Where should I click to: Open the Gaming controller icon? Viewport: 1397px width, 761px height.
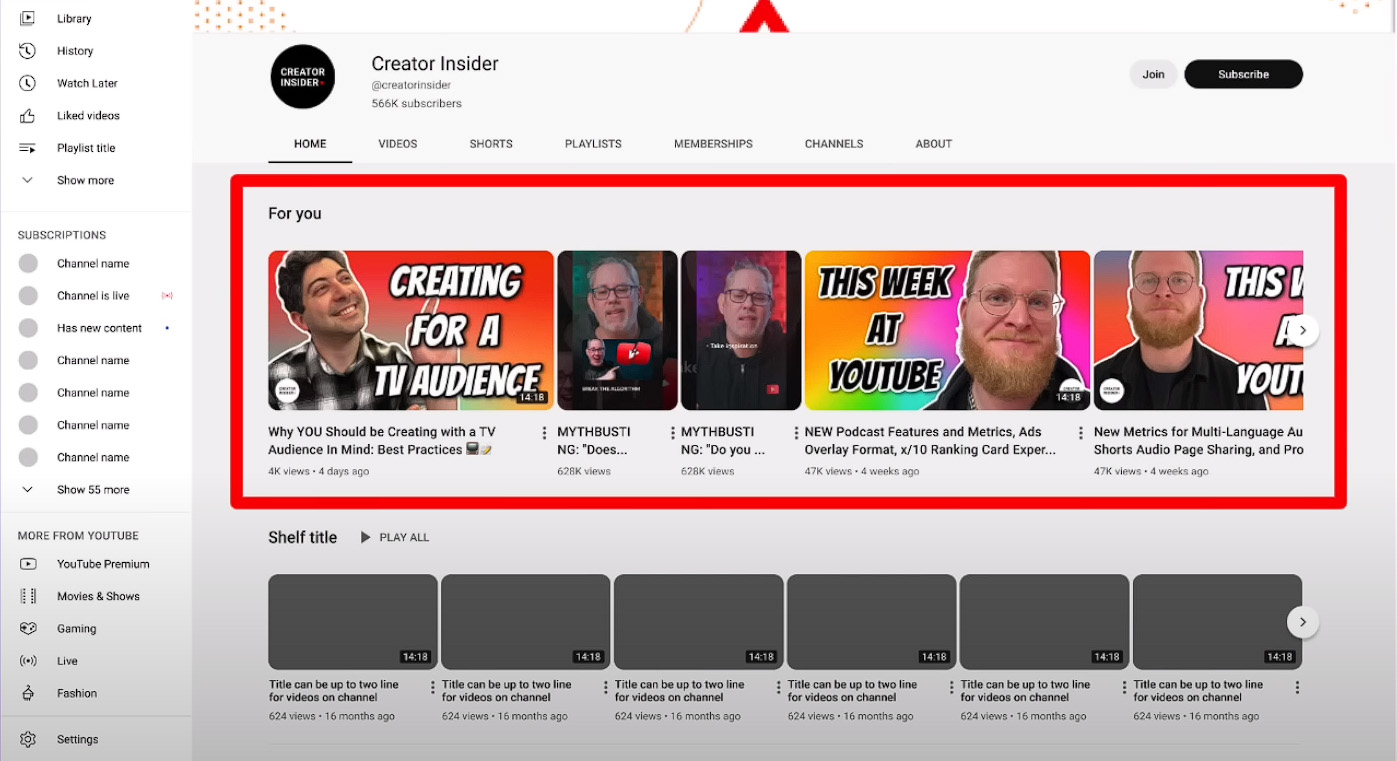pyautogui.click(x=28, y=629)
